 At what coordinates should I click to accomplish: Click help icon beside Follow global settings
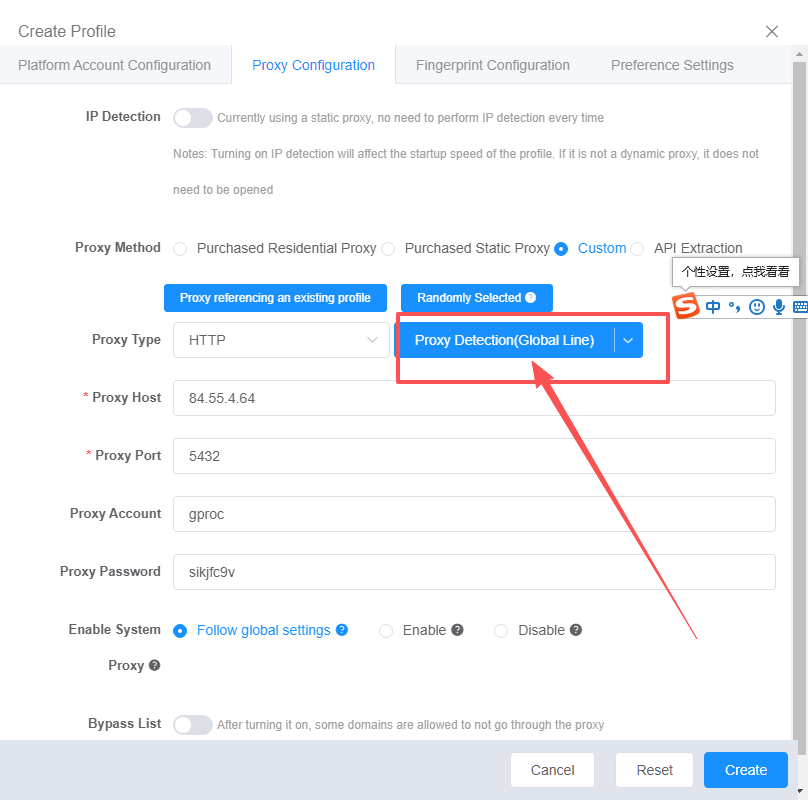tap(342, 630)
